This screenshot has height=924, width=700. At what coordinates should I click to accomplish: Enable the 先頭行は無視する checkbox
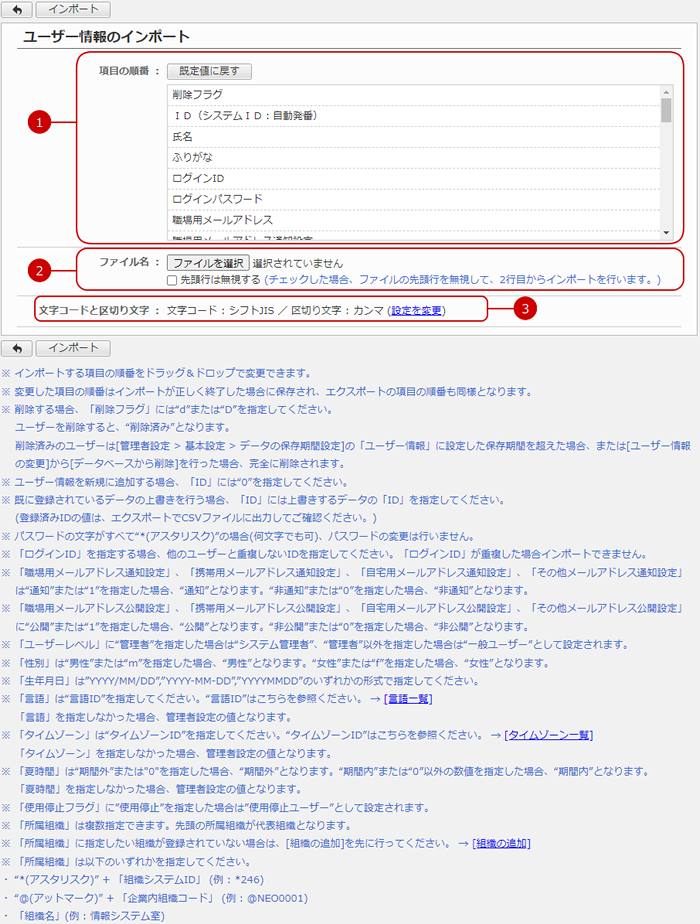click(172, 280)
